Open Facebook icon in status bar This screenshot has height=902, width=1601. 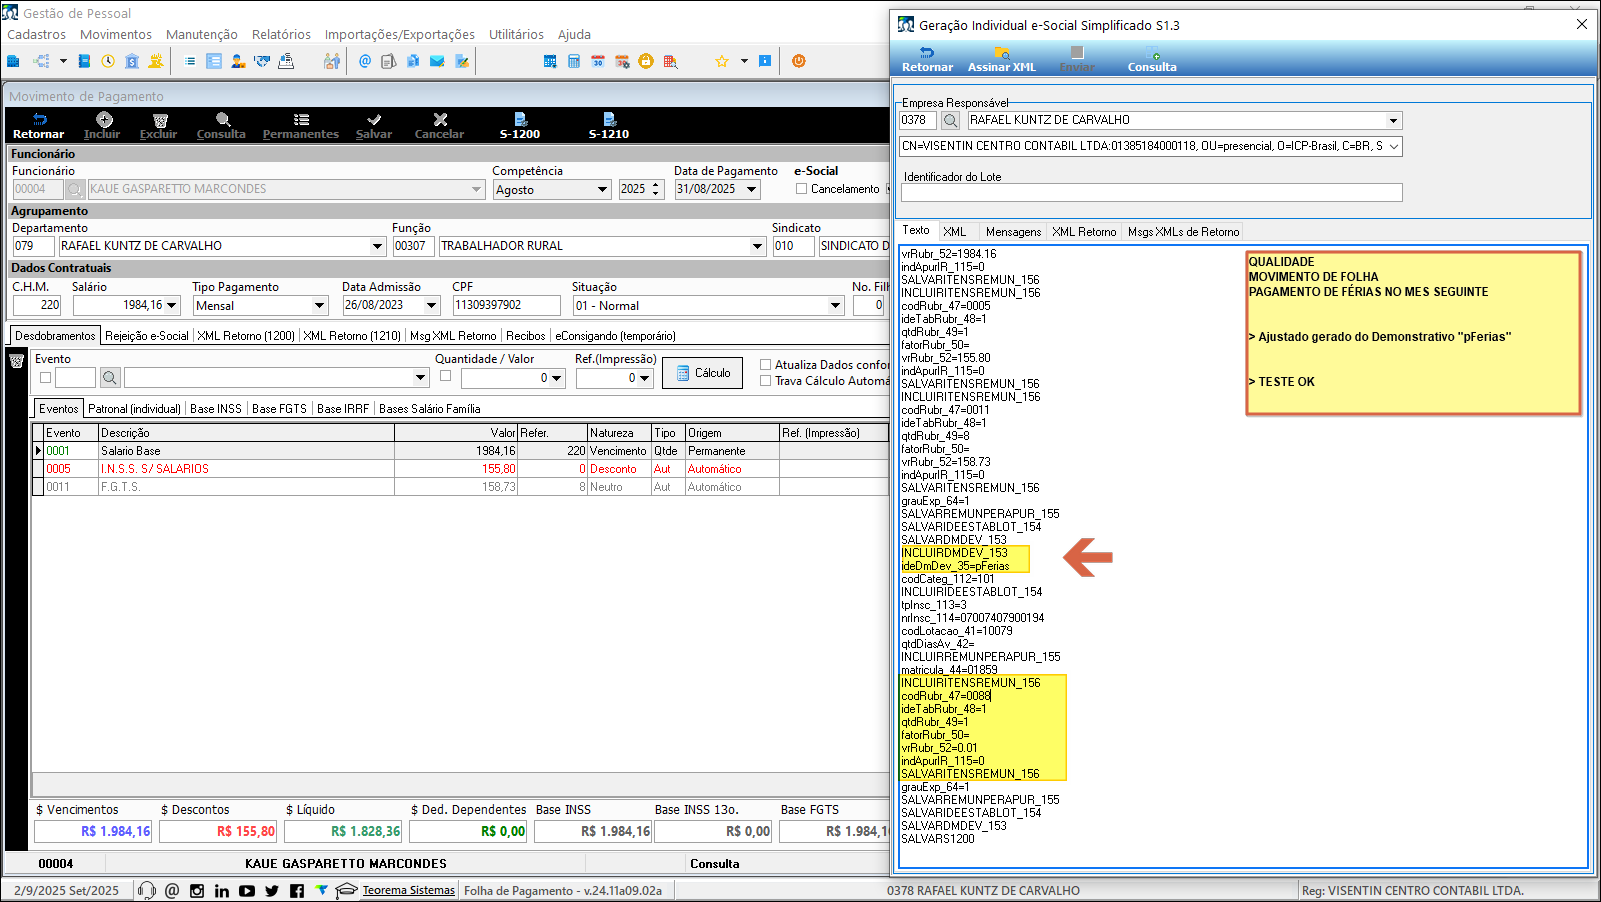coord(297,890)
